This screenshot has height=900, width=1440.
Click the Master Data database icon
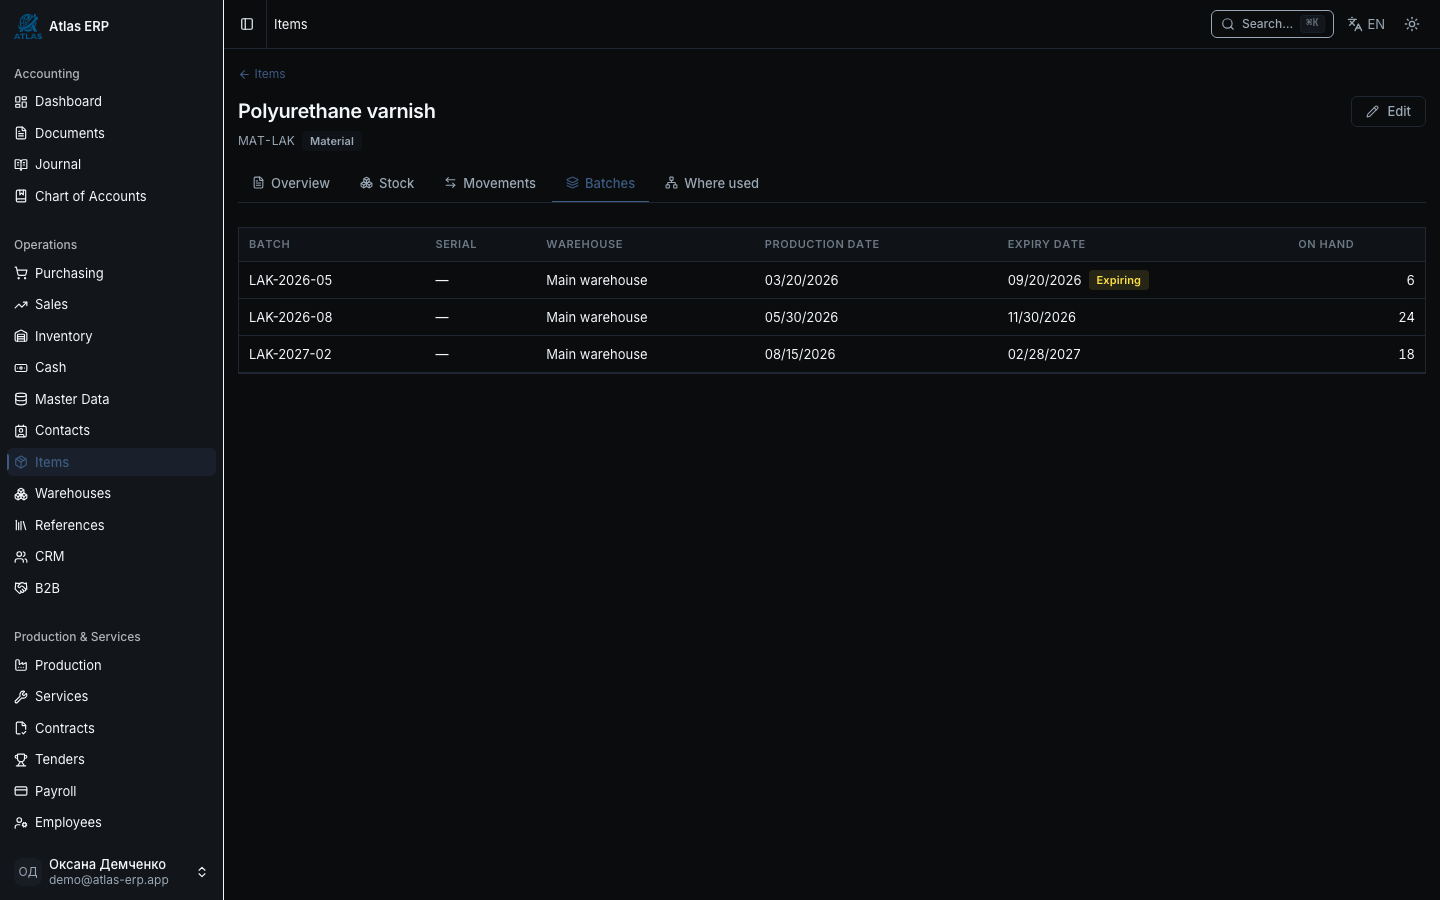click(x=21, y=399)
